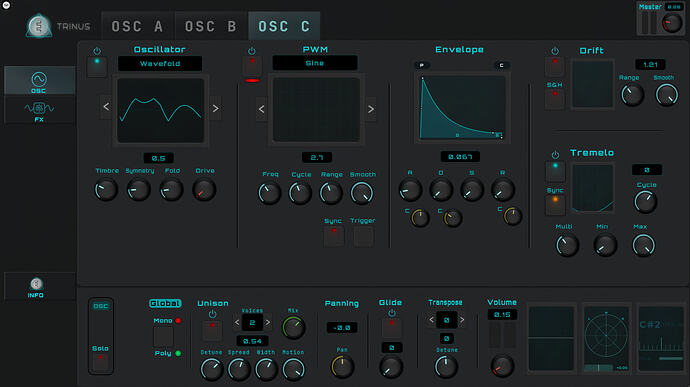Toggle the Tremolo power icon
The width and height of the screenshot is (690, 387).
point(555,155)
